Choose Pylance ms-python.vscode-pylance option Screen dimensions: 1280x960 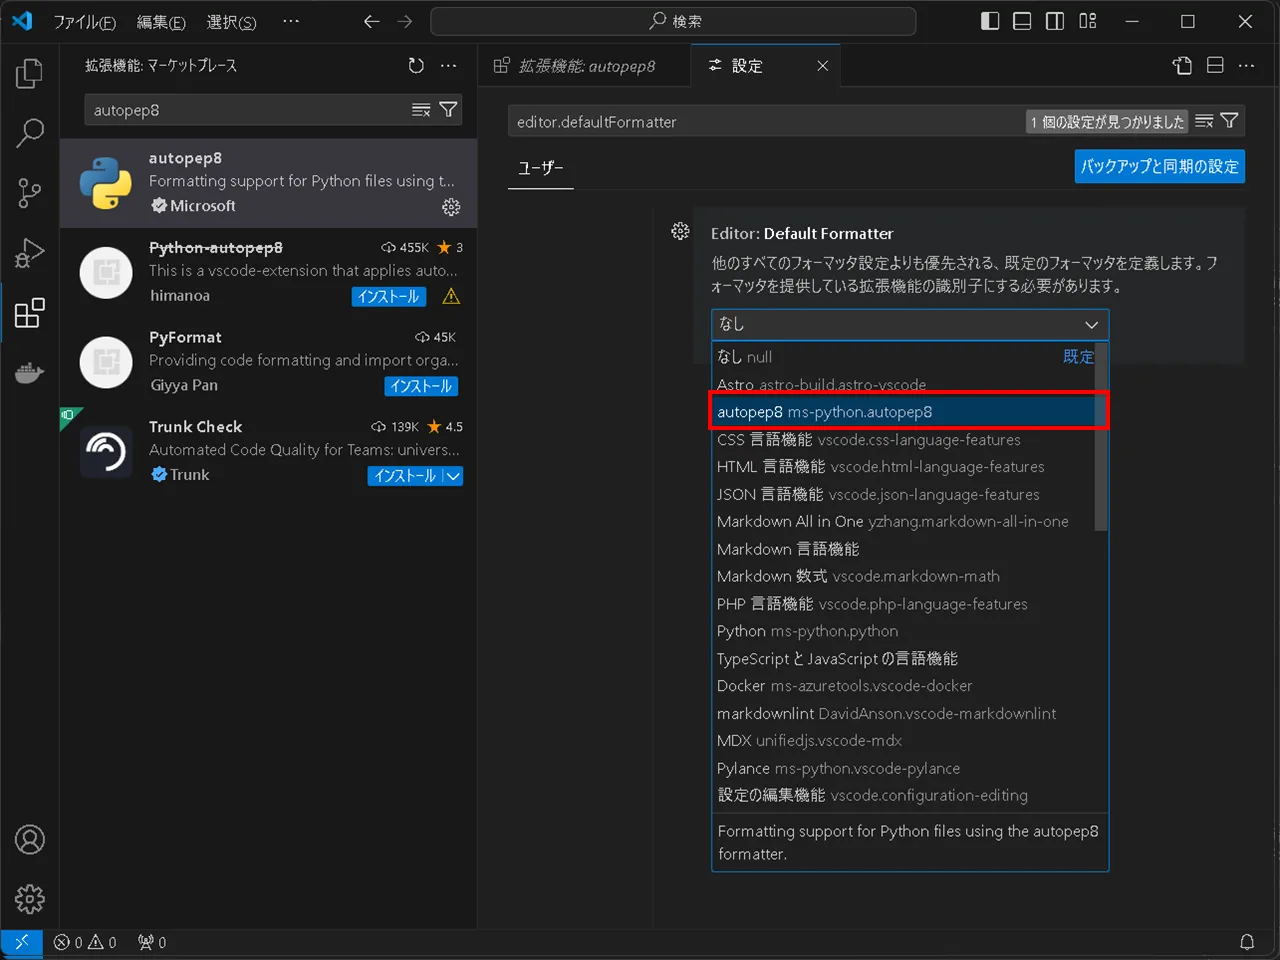904,768
